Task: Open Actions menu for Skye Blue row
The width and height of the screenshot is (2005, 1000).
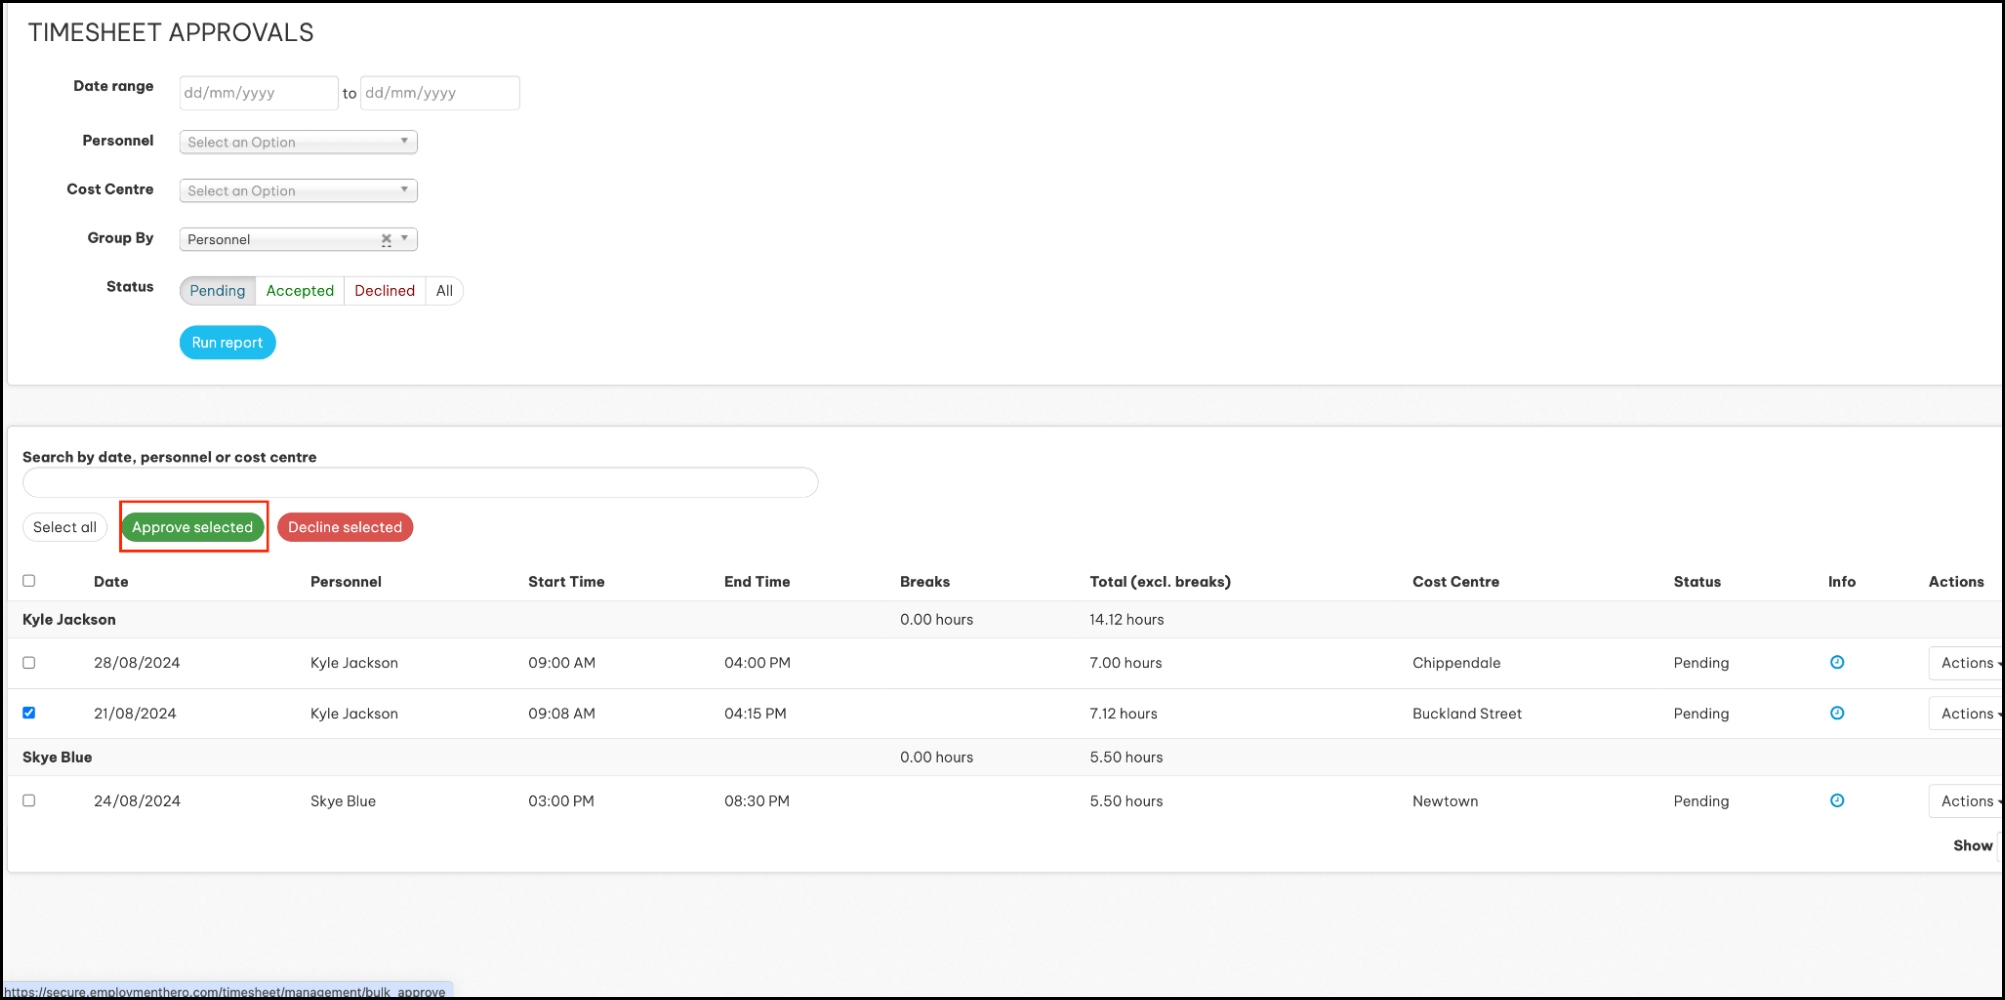Action: pyautogui.click(x=1966, y=801)
